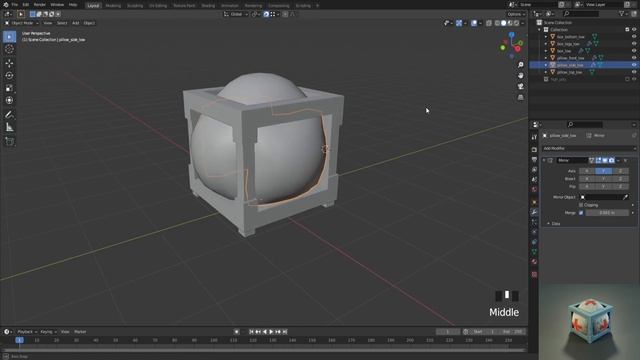Select the Annotate tool
The height and width of the screenshot is (360, 640).
(9, 115)
